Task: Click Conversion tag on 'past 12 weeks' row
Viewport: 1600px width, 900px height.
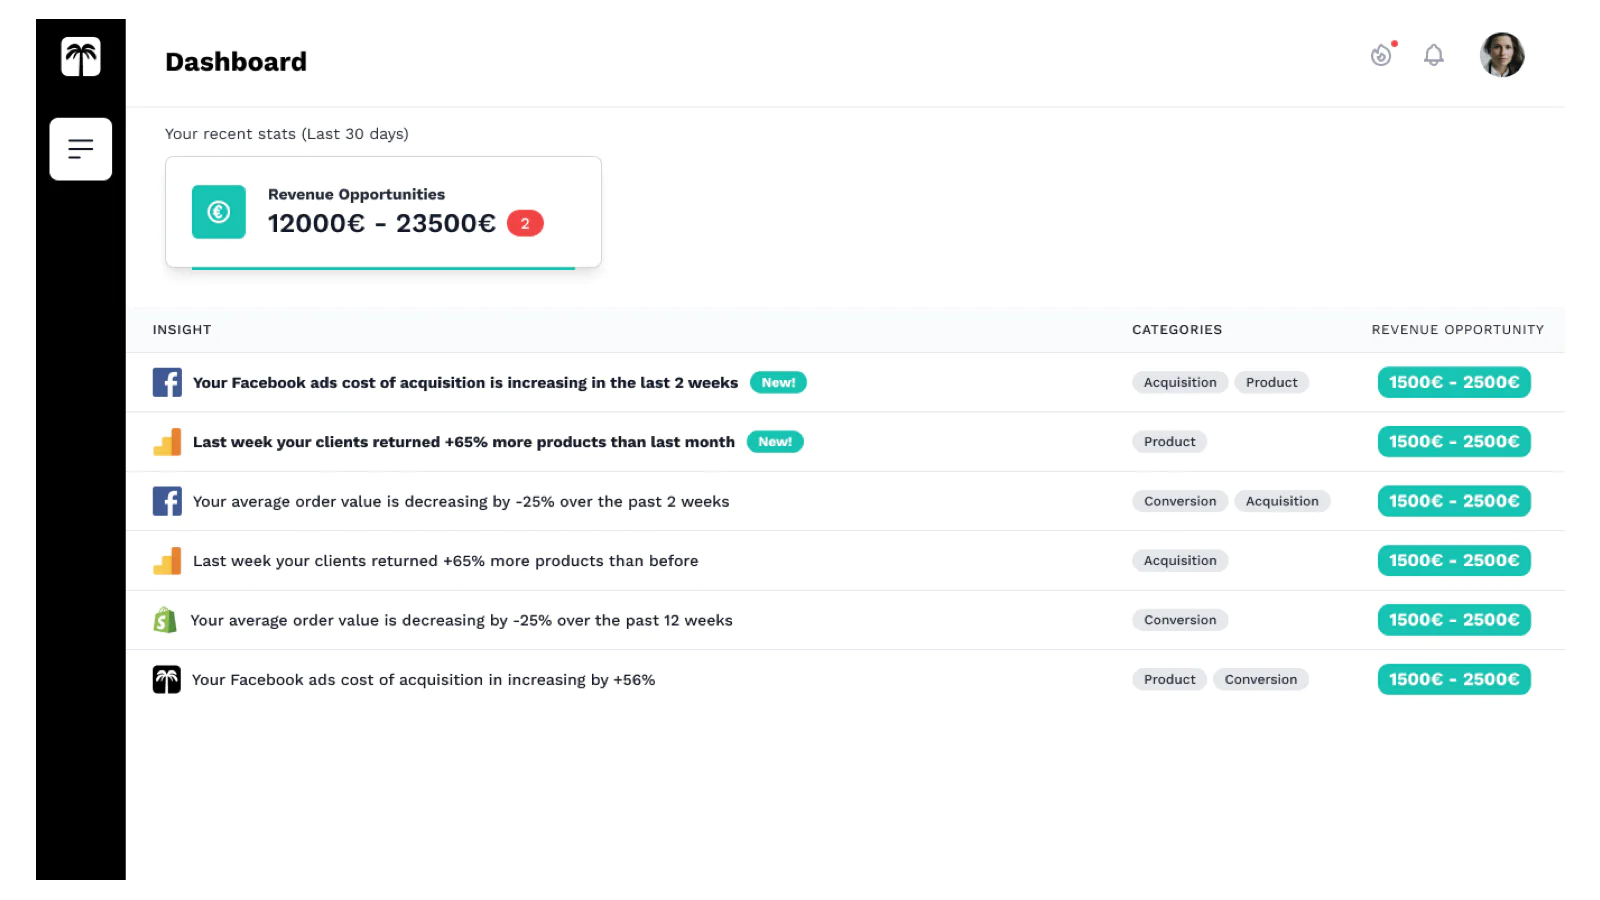Action: tap(1180, 620)
